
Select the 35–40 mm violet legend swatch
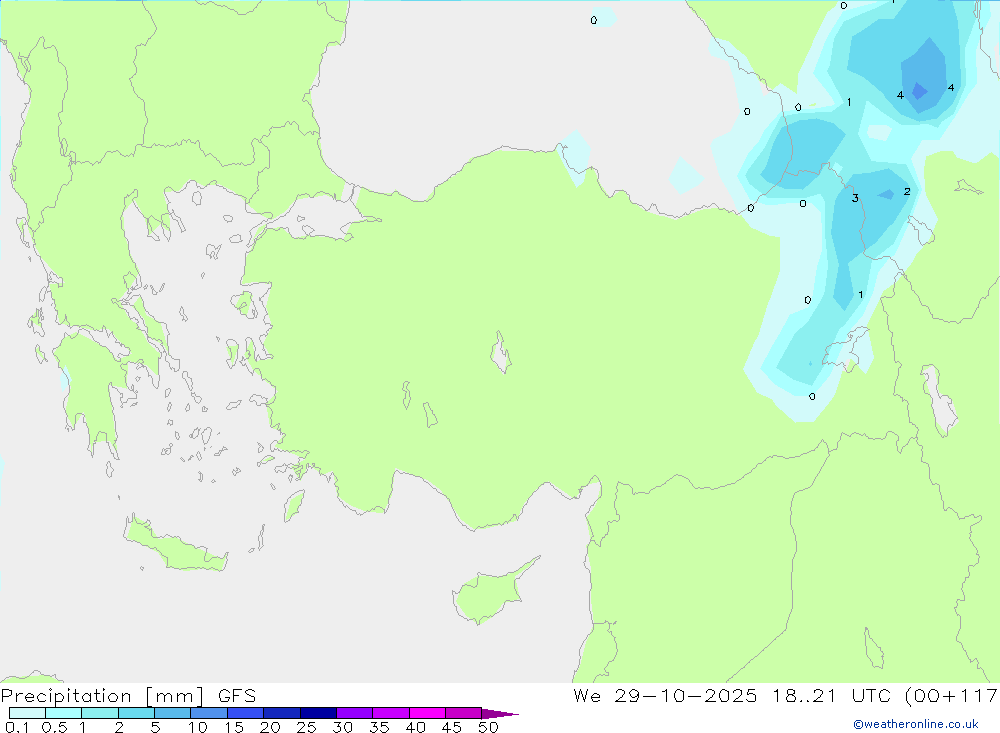[391, 713]
